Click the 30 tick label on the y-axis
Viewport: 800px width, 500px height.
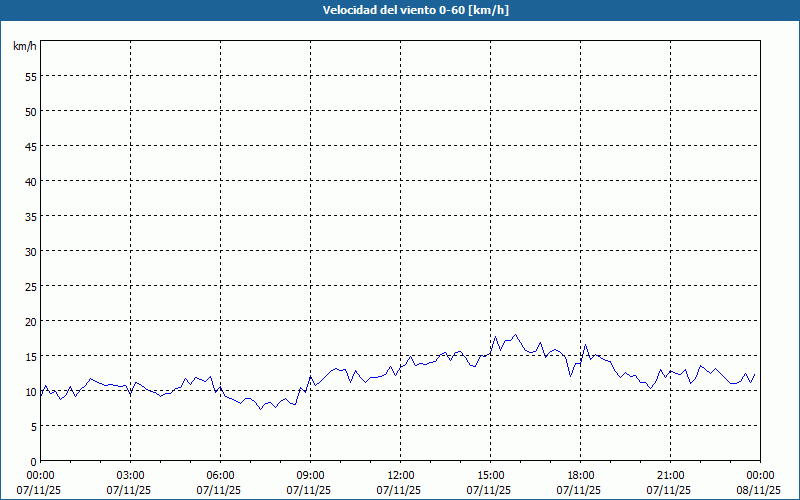tap(31, 251)
